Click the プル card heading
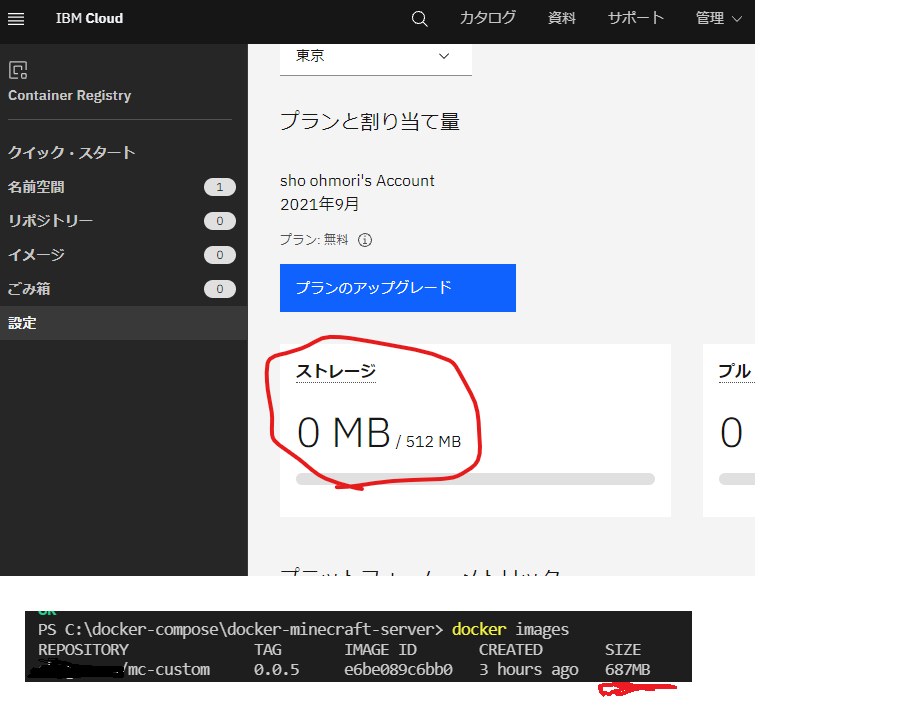The image size is (908, 709). coord(735,371)
